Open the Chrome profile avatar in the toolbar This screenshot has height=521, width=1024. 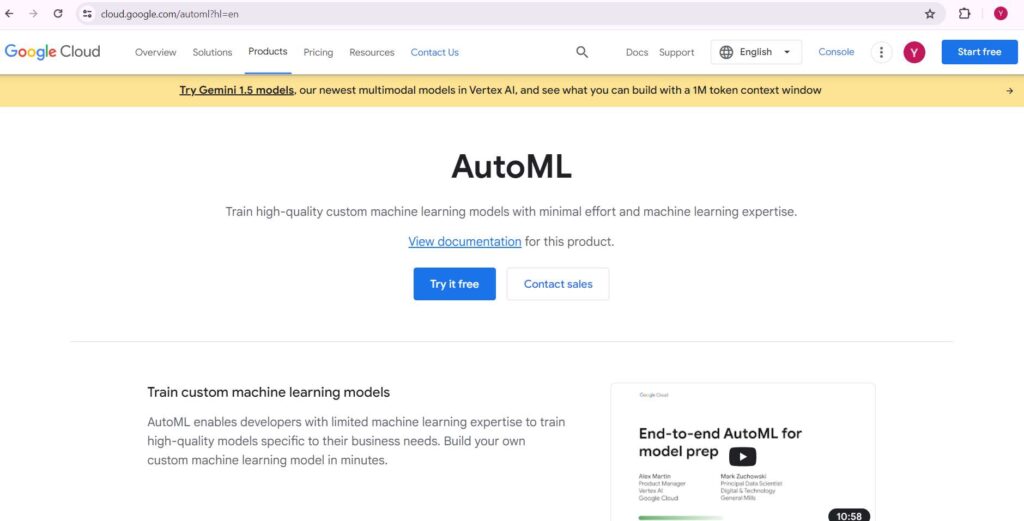coord(1000,14)
